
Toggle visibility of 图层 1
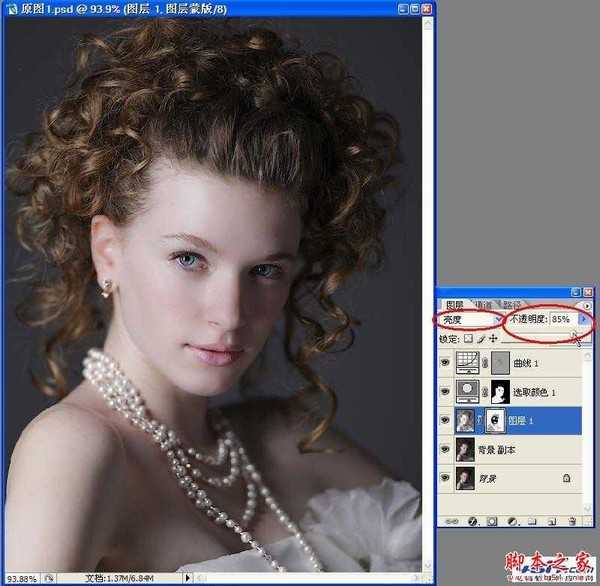tap(445, 420)
